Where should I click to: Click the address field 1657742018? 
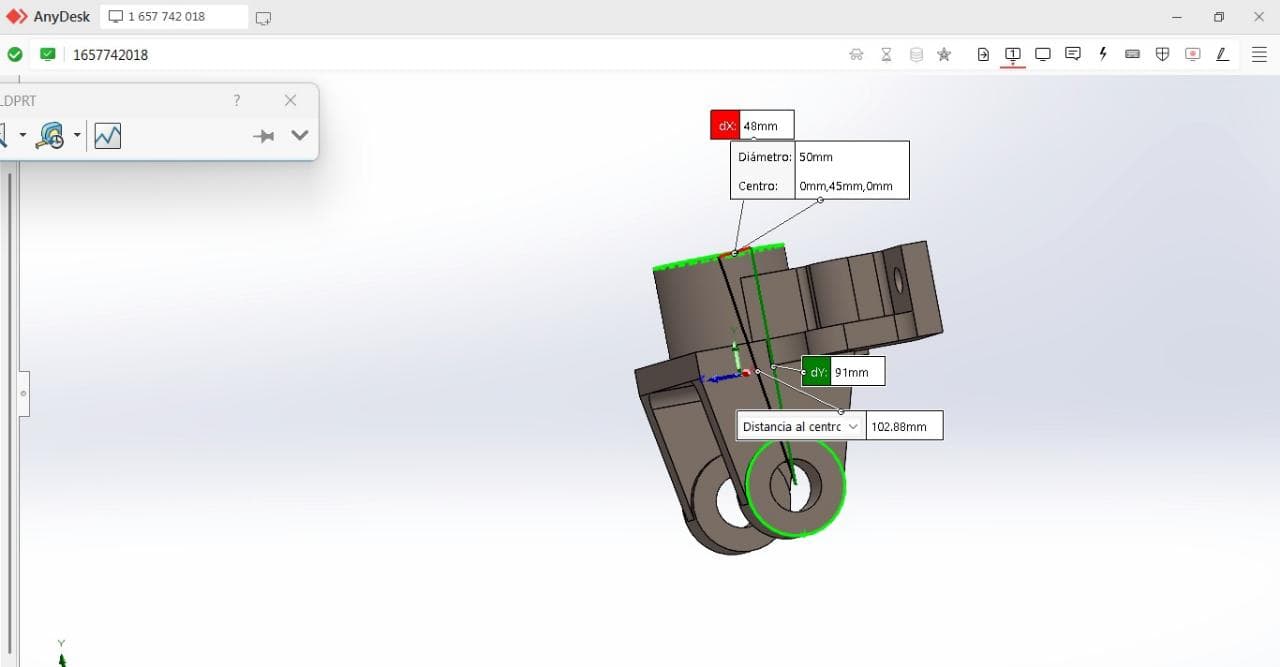111,55
